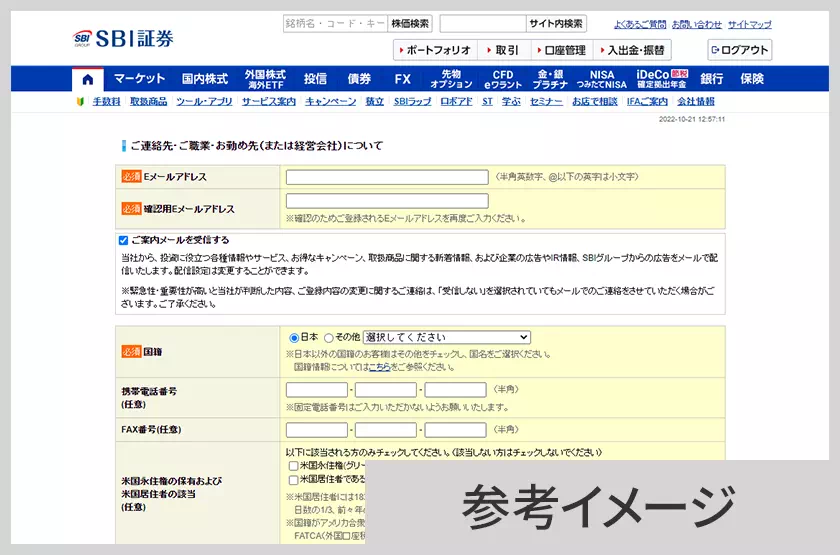Click the Eメールアドレス input field

[x=387, y=177]
